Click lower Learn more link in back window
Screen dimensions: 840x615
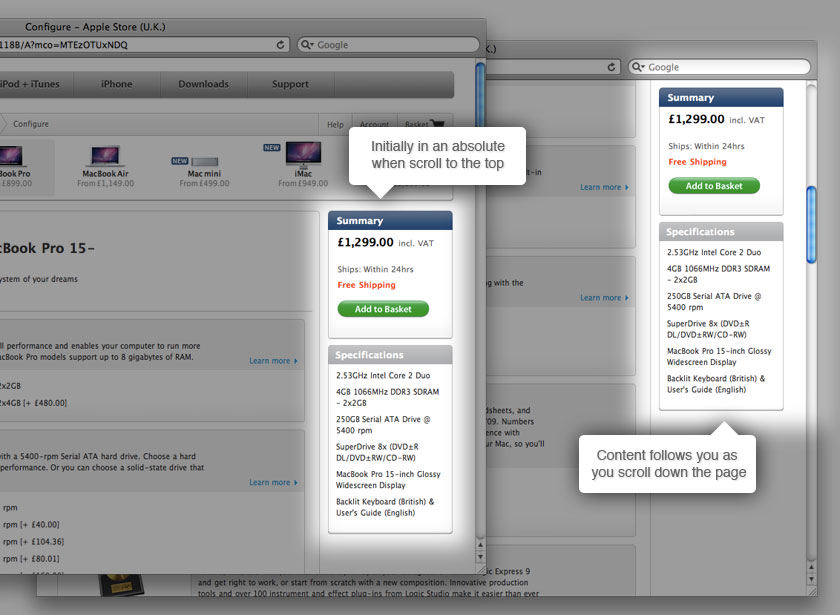coord(604,298)
